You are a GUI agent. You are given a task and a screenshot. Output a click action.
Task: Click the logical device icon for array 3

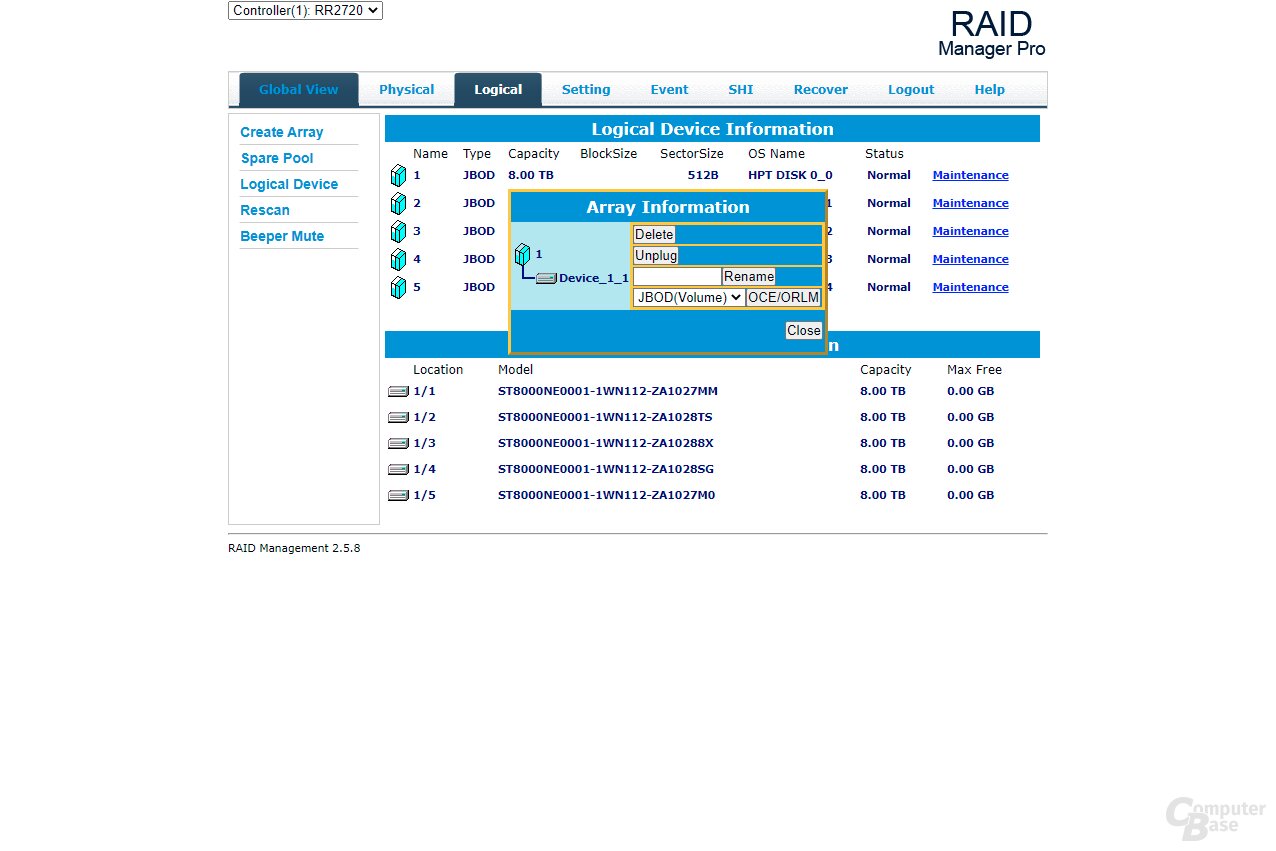click(398, 232)
